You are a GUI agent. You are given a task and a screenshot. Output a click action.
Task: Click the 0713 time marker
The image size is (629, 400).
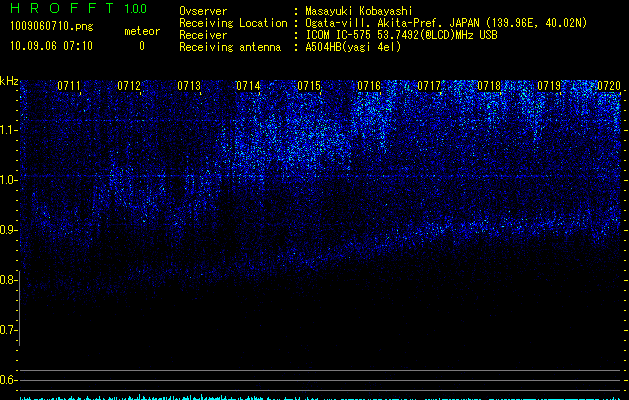tap(189, 85)
